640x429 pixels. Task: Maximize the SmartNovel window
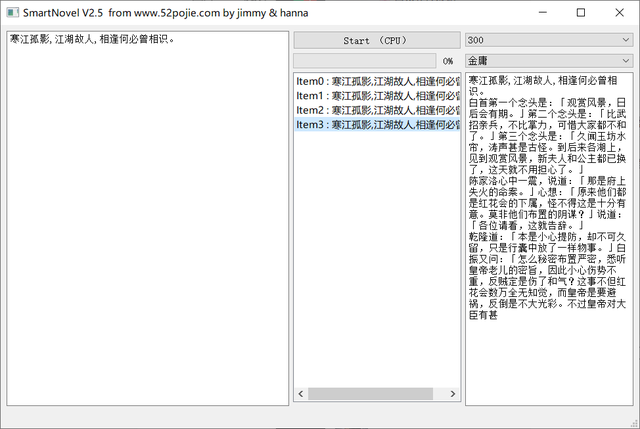pos(581,13)
